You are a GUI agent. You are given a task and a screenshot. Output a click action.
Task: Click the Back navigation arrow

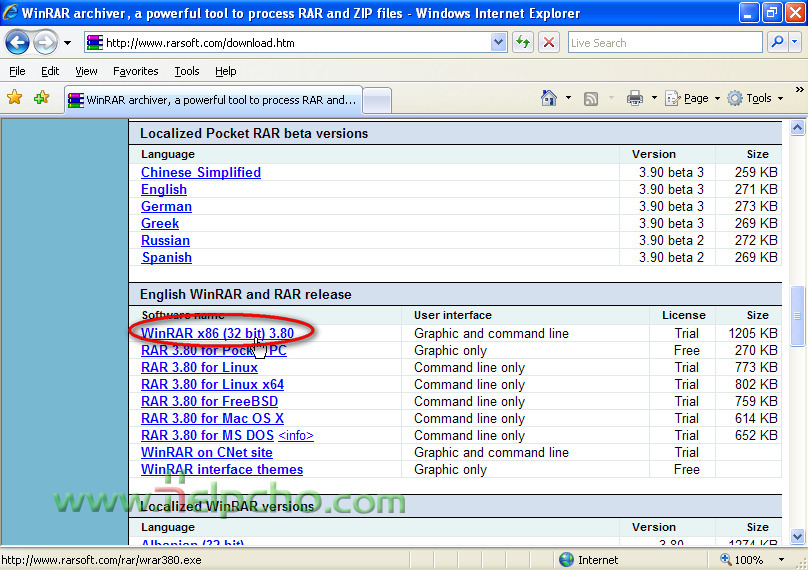18,43
